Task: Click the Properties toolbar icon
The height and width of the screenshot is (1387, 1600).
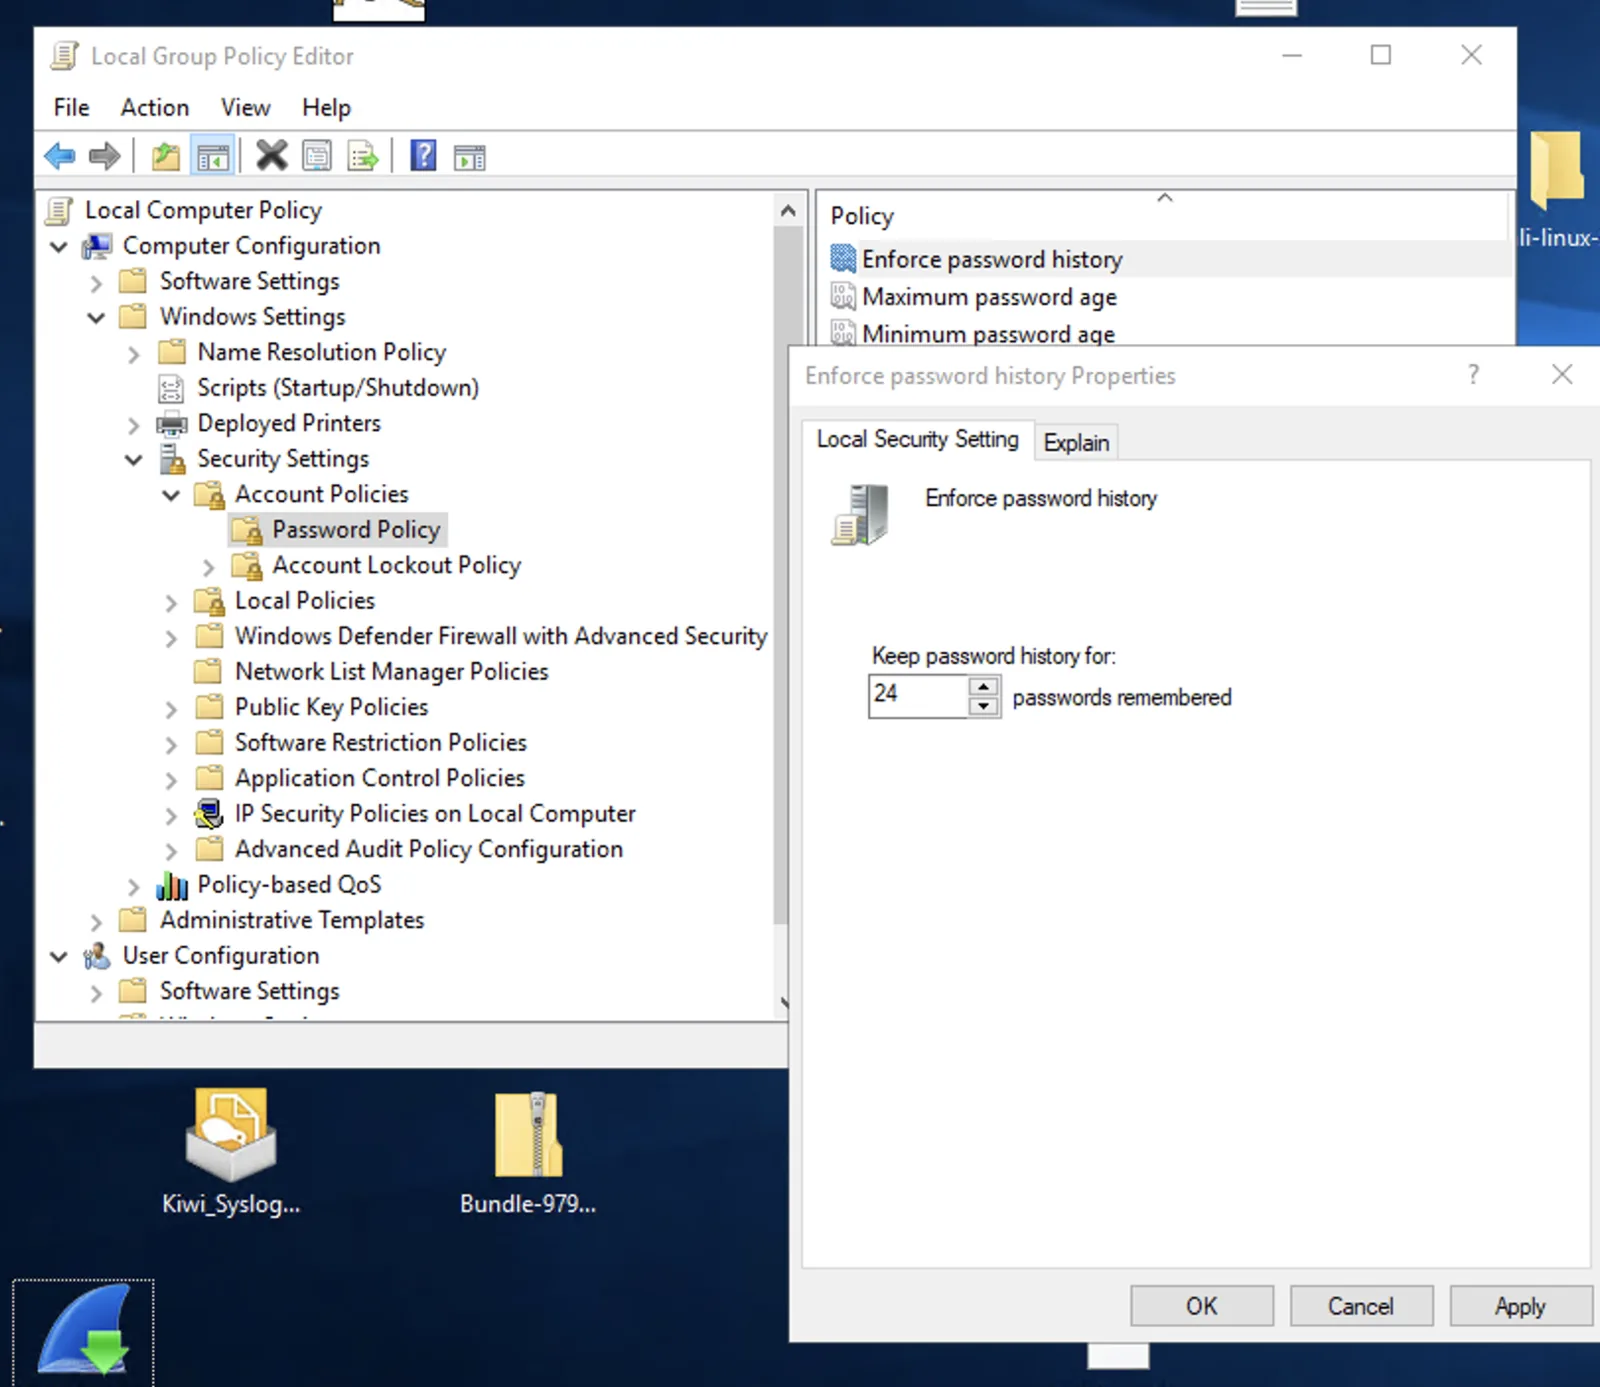Action: [x=317, y=156]
